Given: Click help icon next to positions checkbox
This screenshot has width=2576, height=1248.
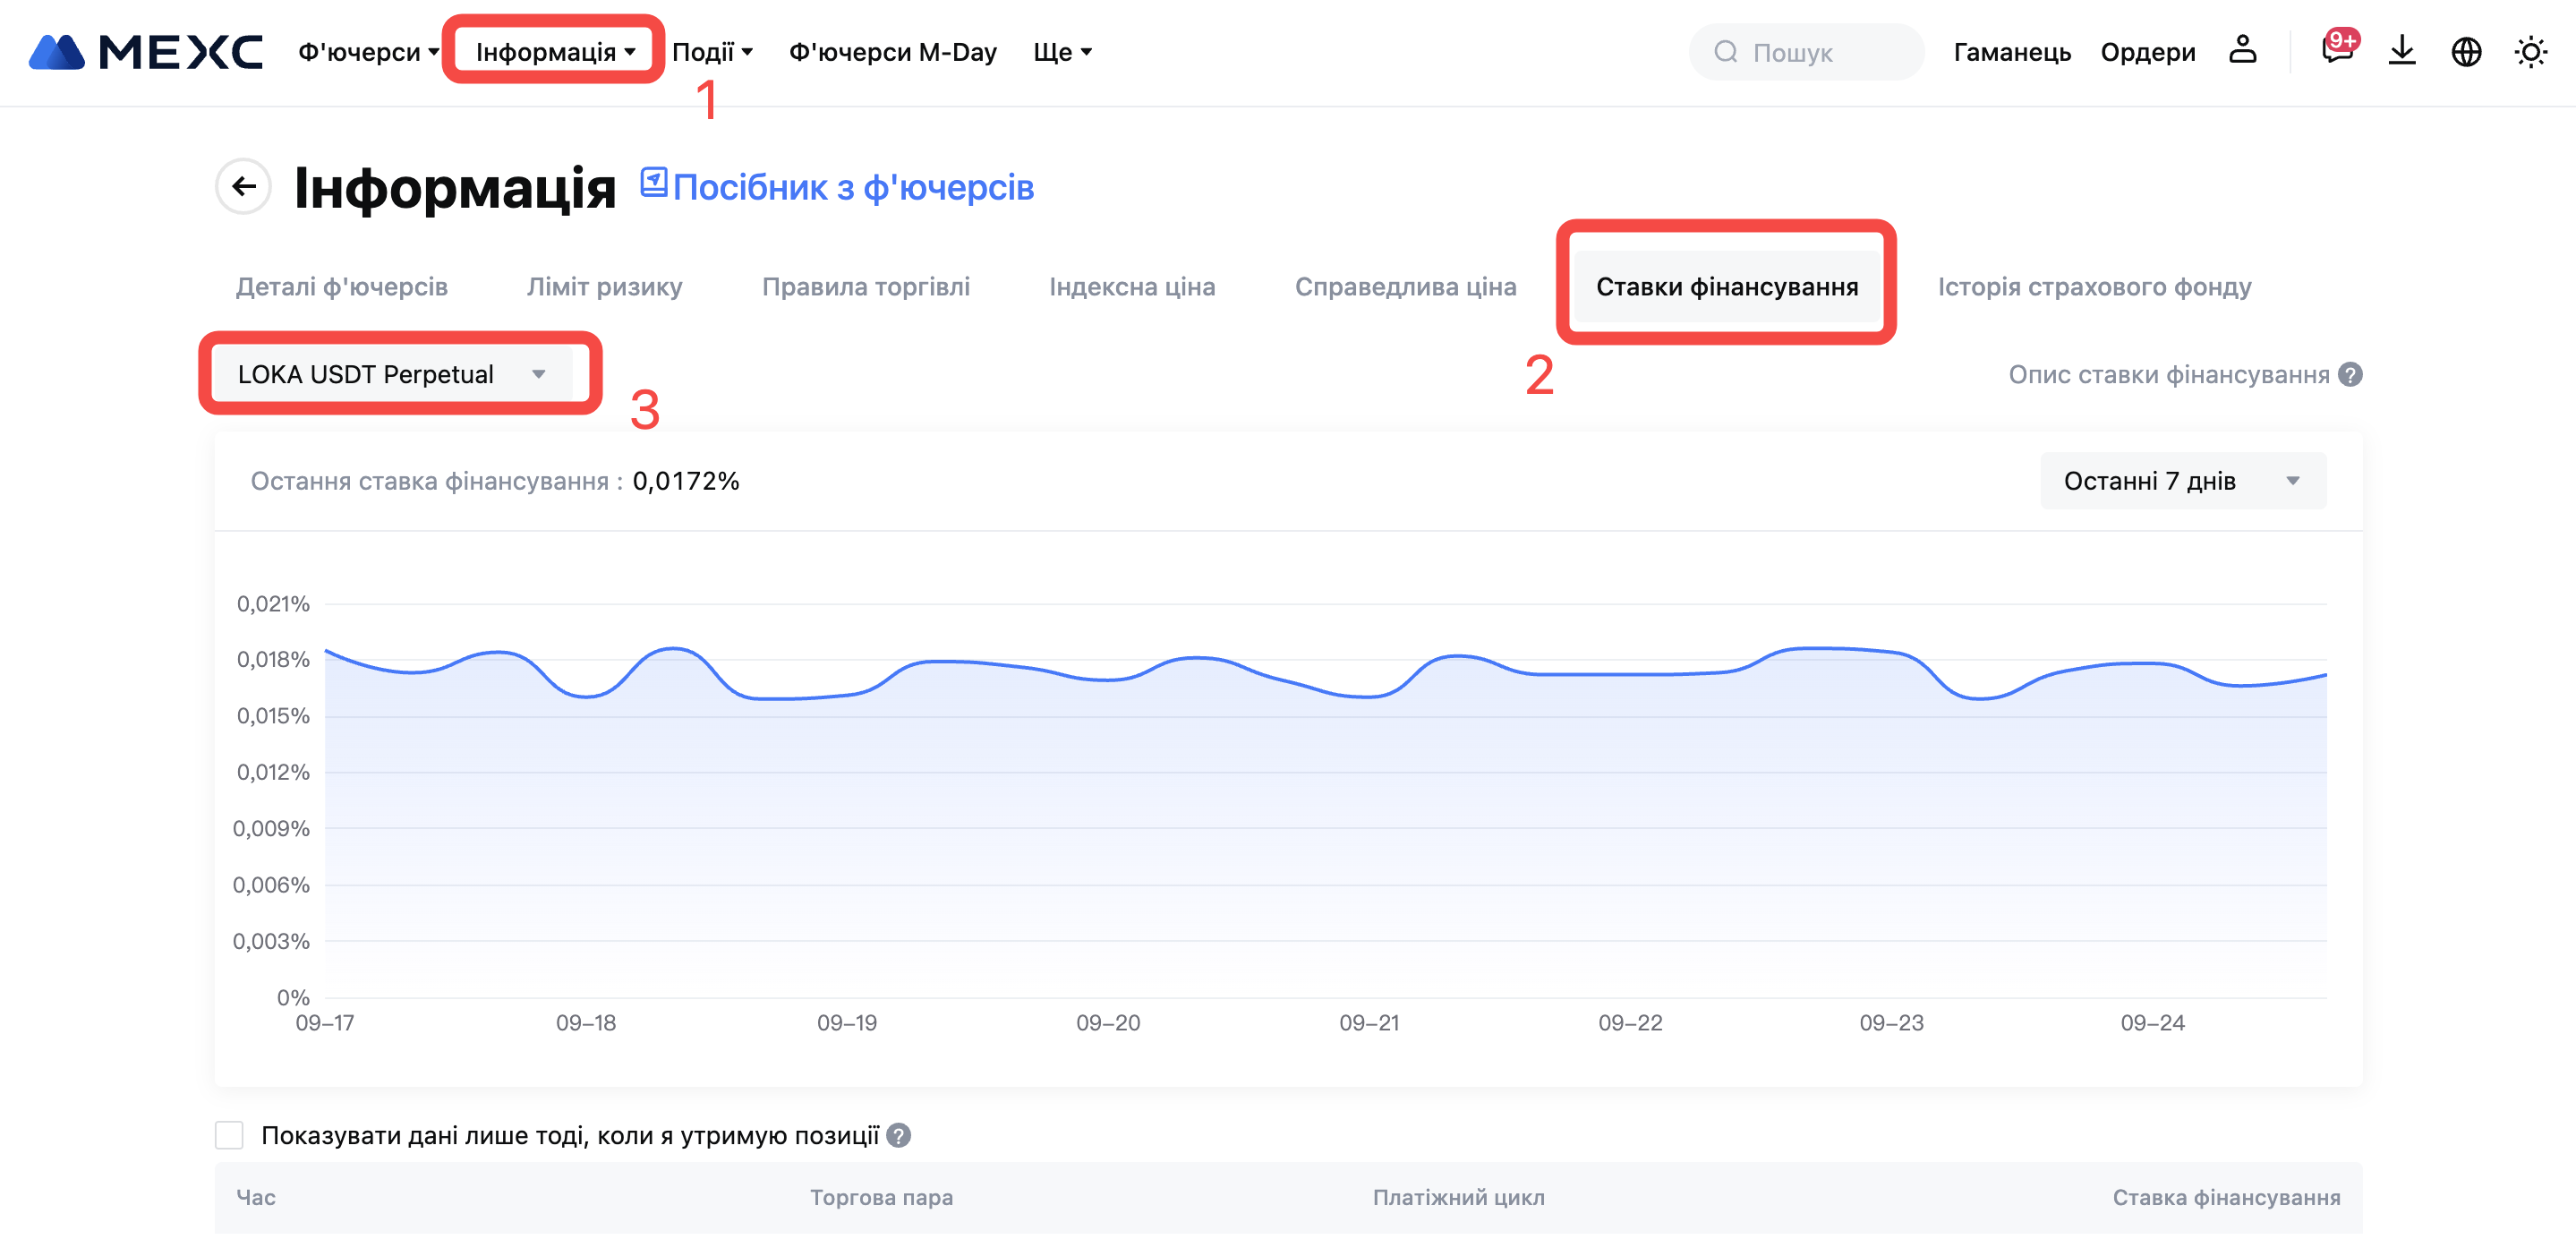Looking at the screenshot, I should [x=898, y=1135].
